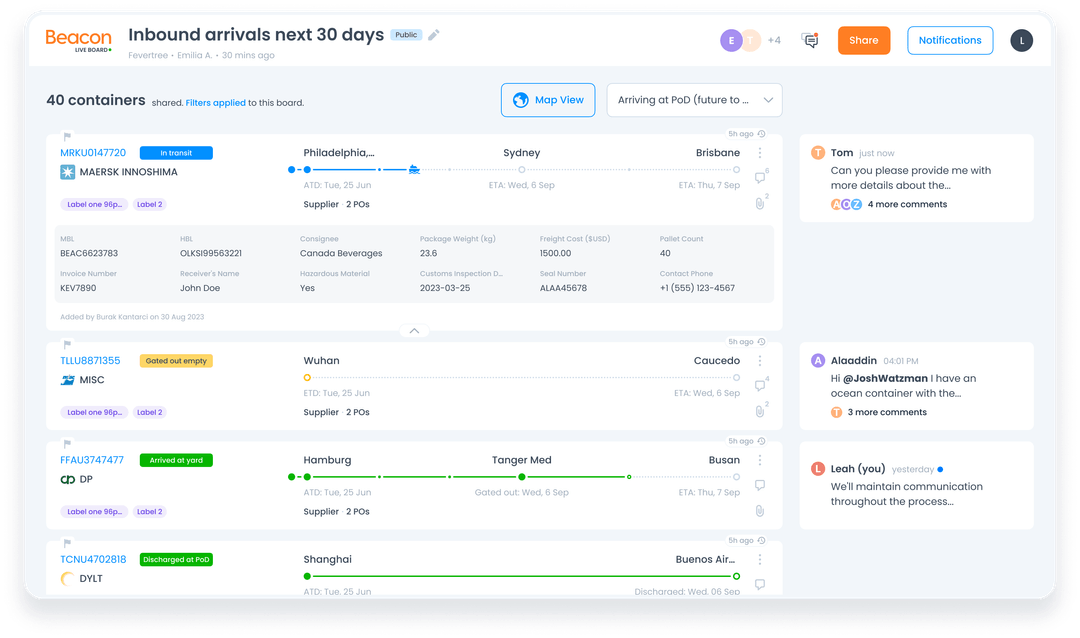Screen dimensions: 1080x638
Task: Flag the TLLU8871355 container
Action: pos(66,344)
